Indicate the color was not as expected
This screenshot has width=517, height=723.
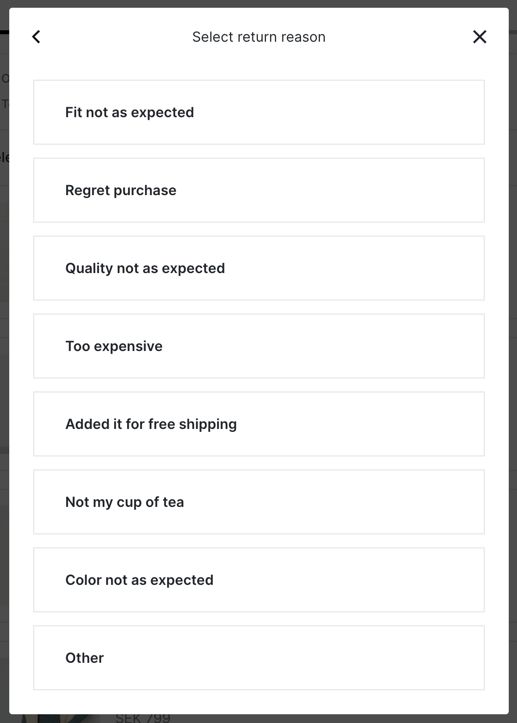click(x=259, y=580)
